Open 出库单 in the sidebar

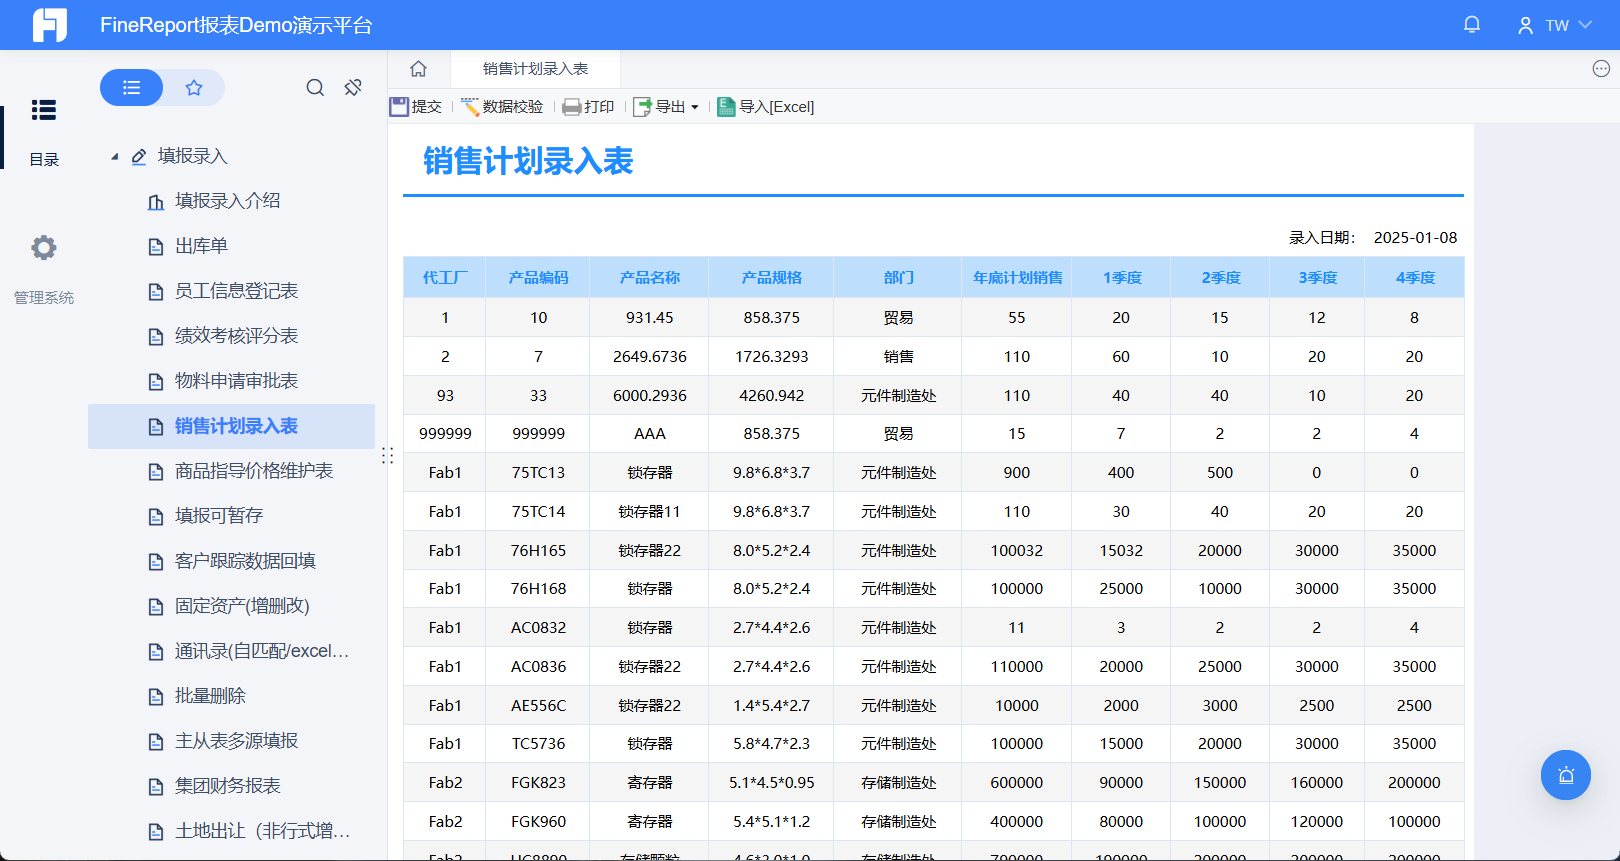201,246
